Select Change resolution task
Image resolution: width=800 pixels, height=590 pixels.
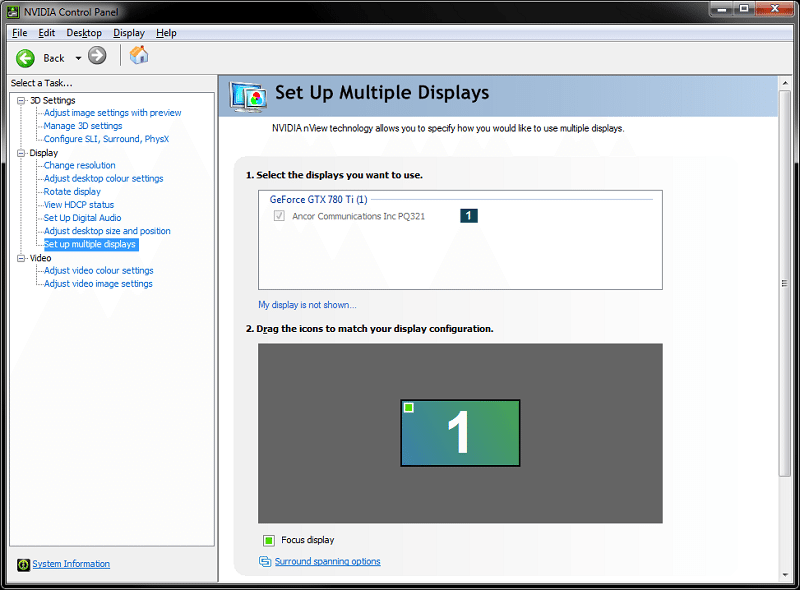point(79,165)
